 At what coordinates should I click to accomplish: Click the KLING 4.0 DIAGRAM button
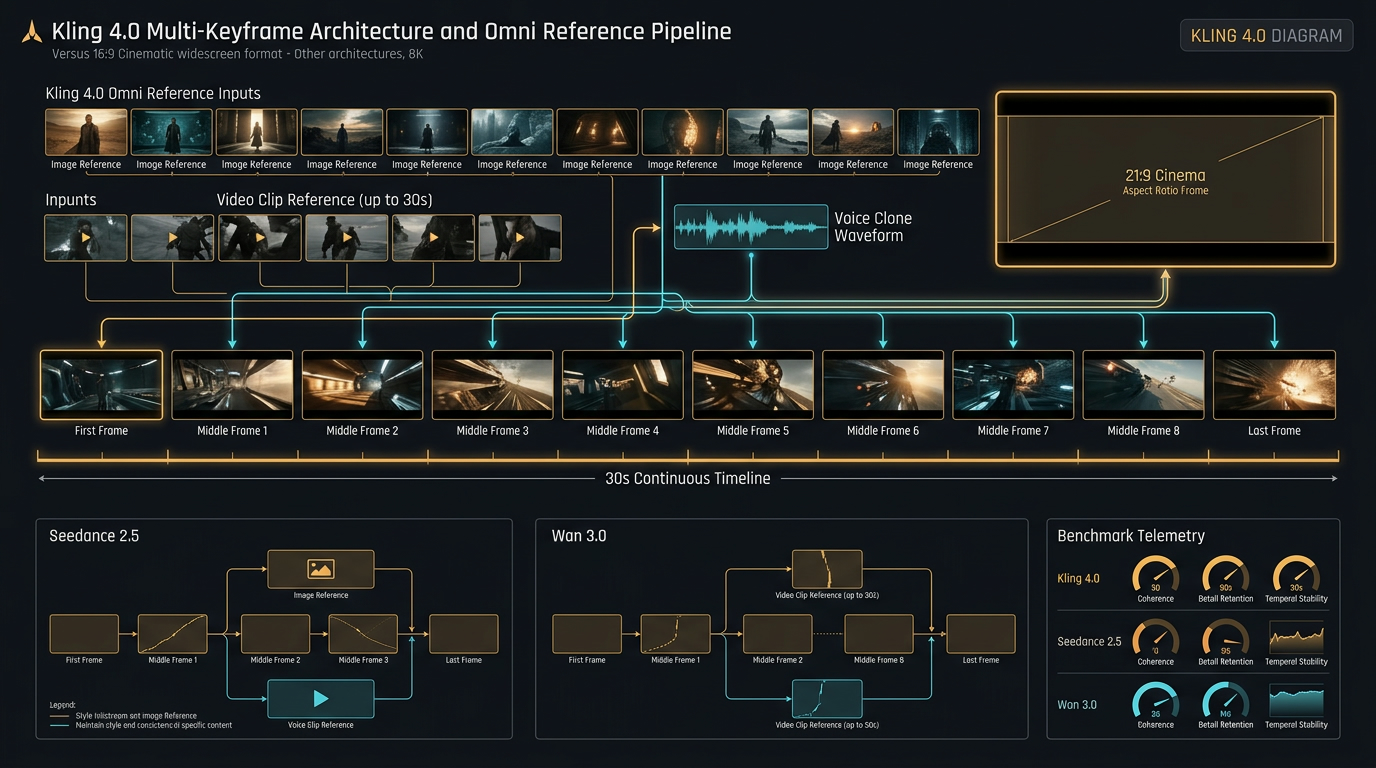click(1266, 35)
